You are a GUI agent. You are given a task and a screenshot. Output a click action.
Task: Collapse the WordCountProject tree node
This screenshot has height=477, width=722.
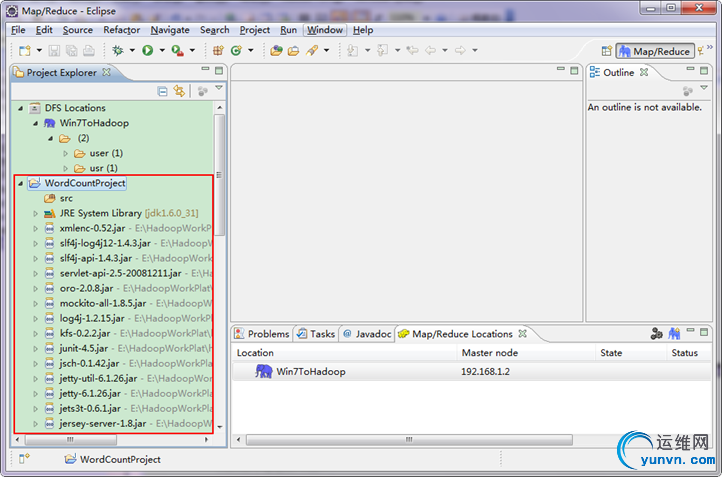[20, 183]
